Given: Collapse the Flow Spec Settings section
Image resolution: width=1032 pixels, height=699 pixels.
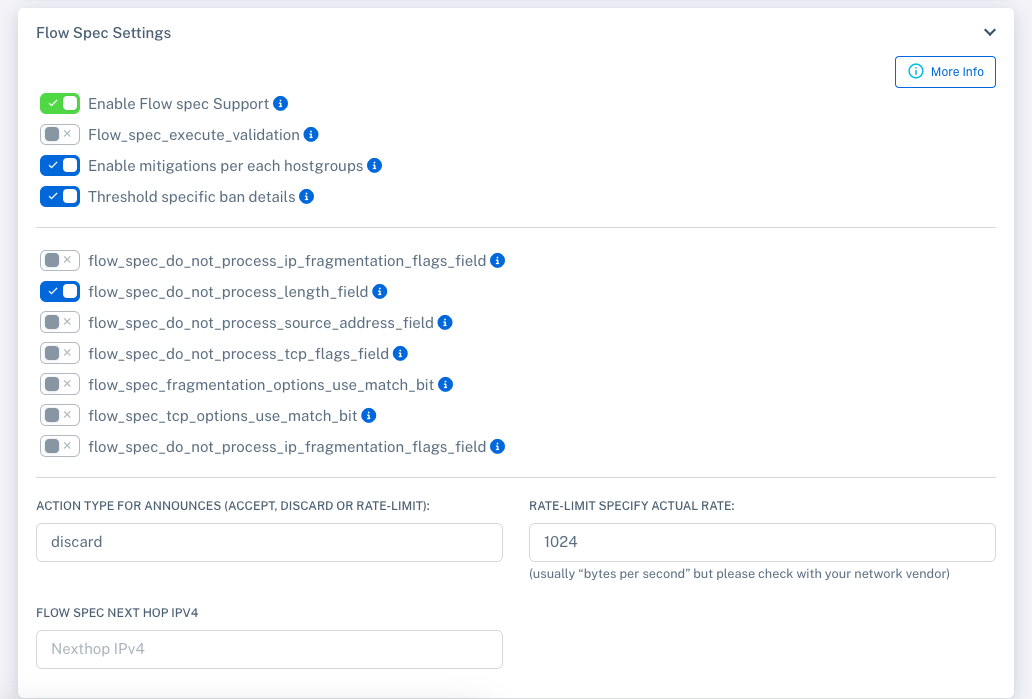Looking at the screenshot, I should click(989, 32).
